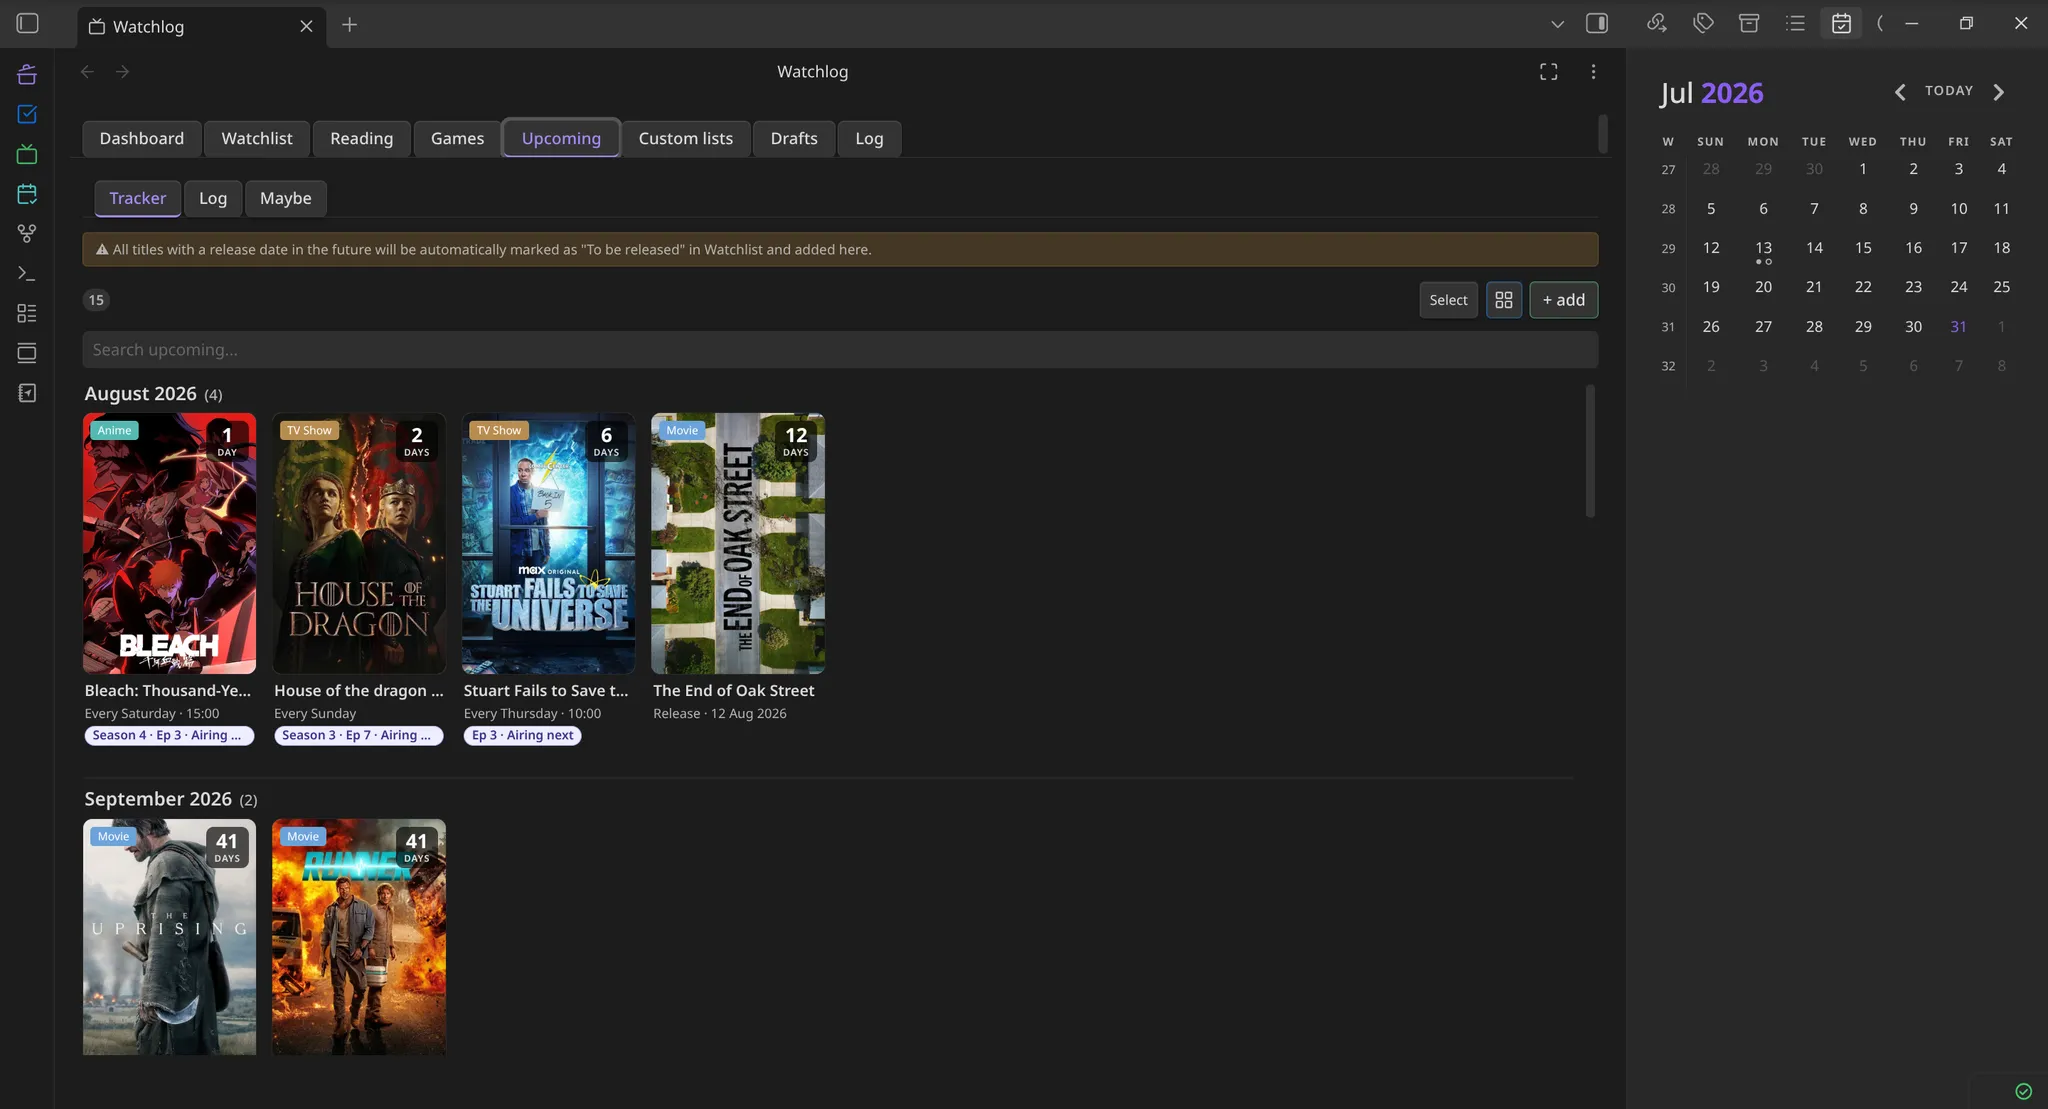Toggle grid view layout button
Image resolution: width=2048 pixels, height=1109 pixels.
click(1503, 300)
